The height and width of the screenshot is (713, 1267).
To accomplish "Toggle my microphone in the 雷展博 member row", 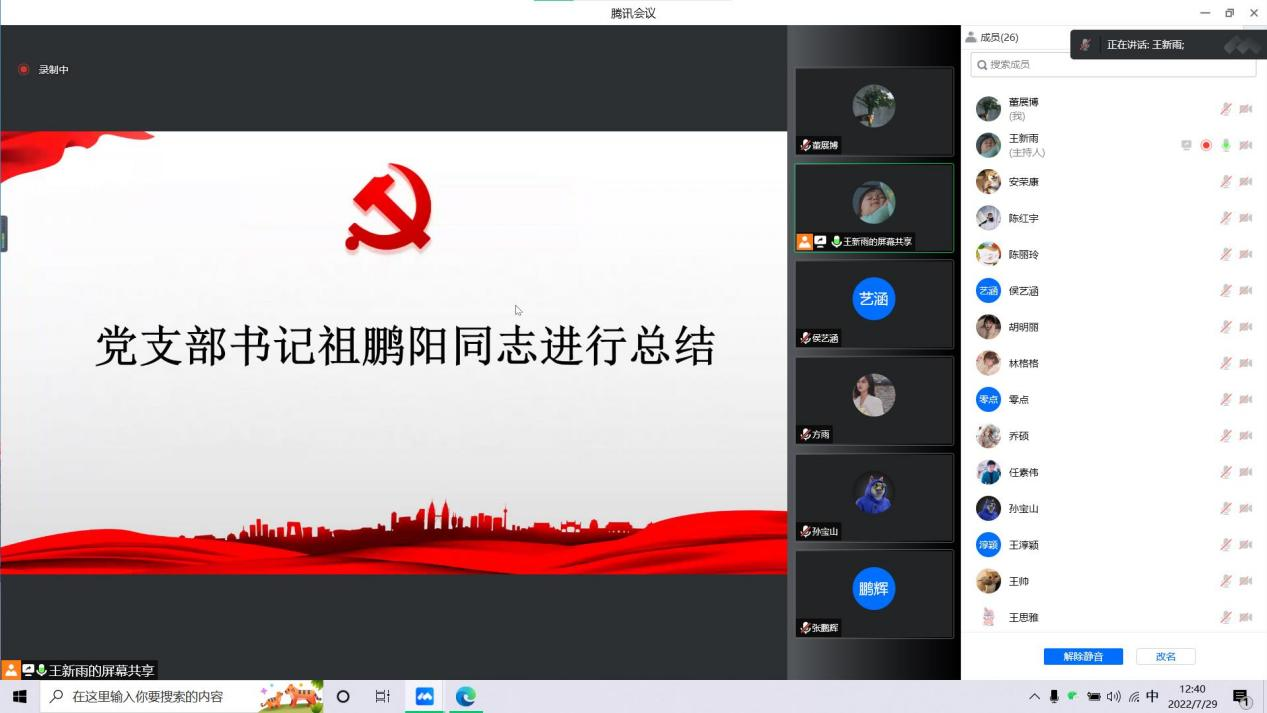I will (x=1225, y=109).
